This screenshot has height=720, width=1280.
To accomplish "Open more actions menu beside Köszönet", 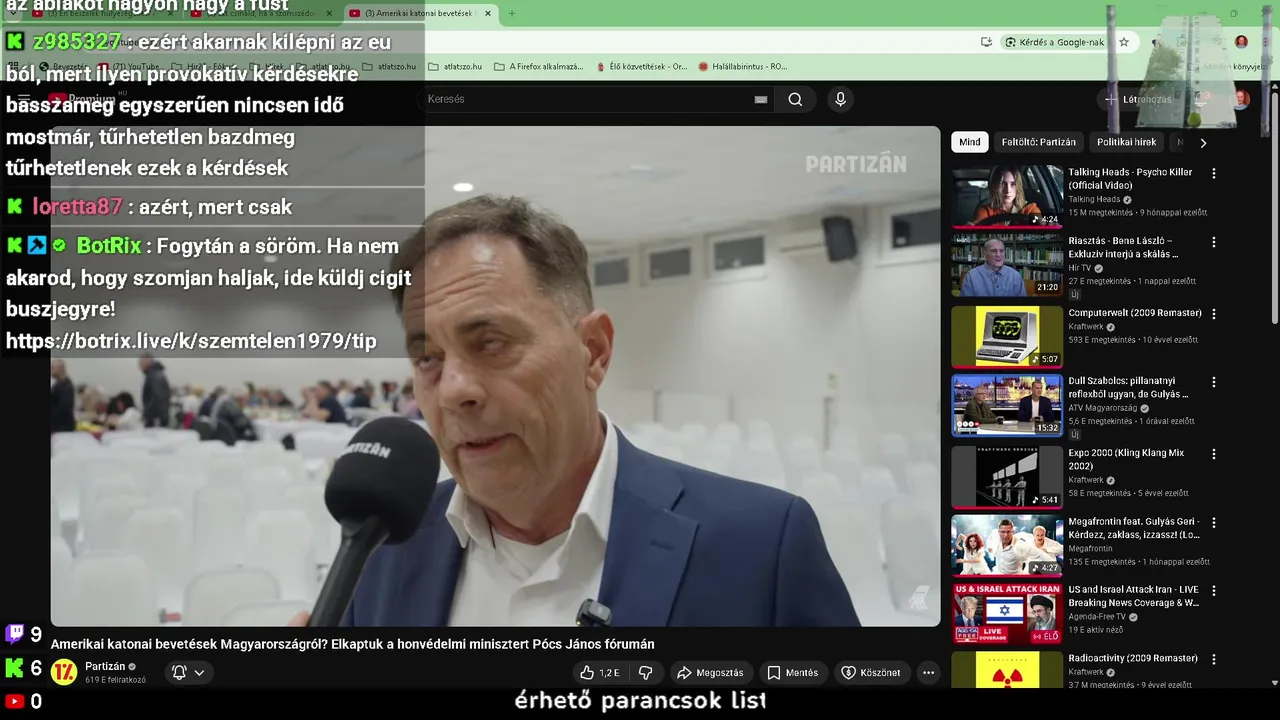I will 928,673.
